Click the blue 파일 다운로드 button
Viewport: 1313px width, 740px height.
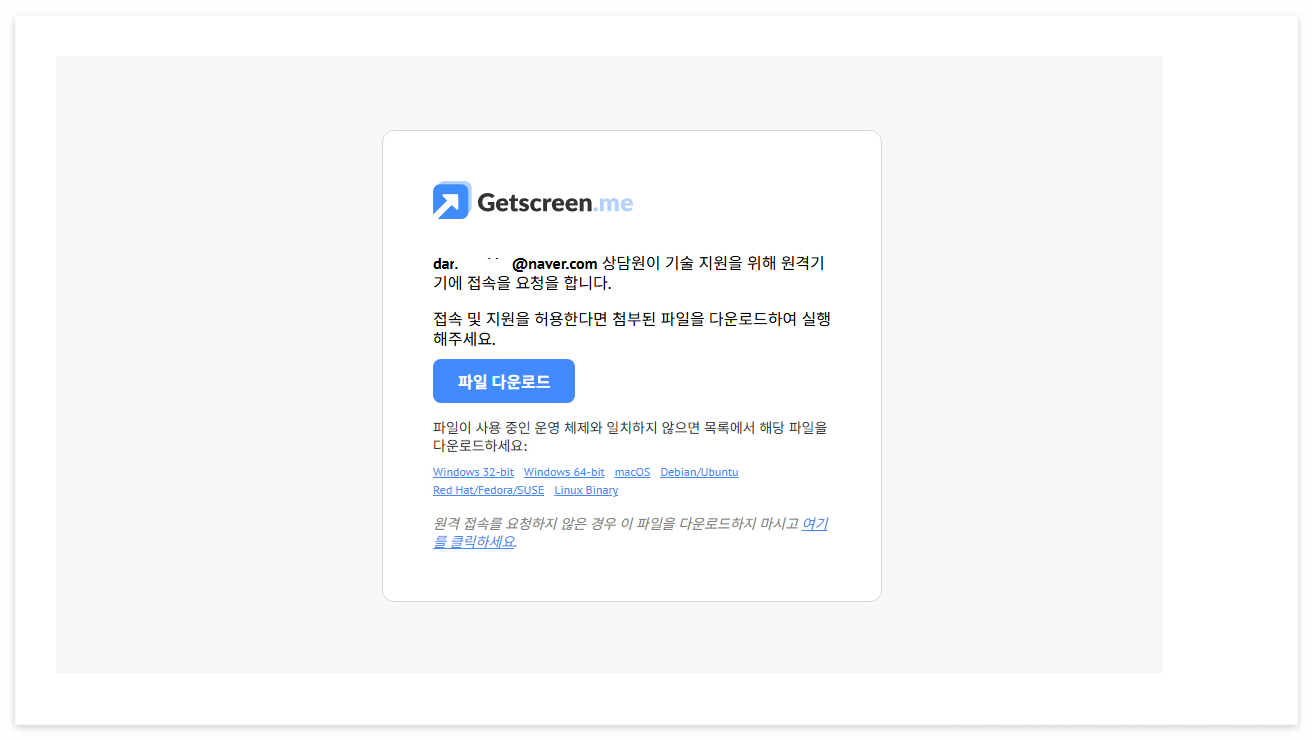[x=504, y=381]
